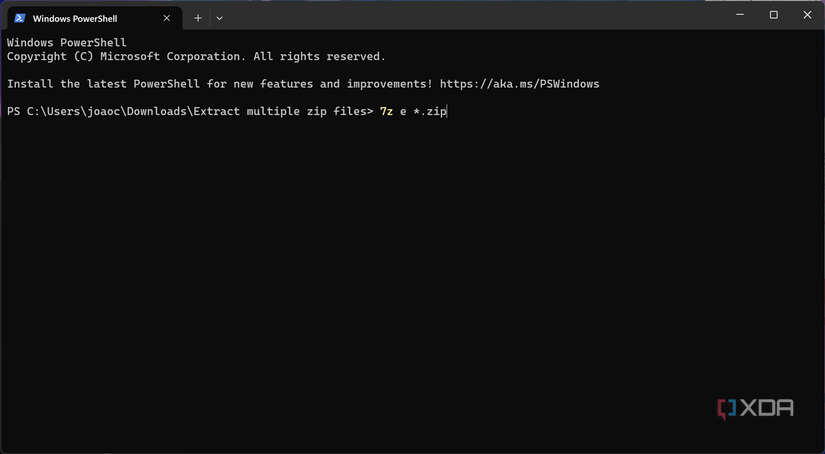This screenshot has height=454, width=825.
Task: Click the PowerShell icon in the tab
Action: point(19,18)
